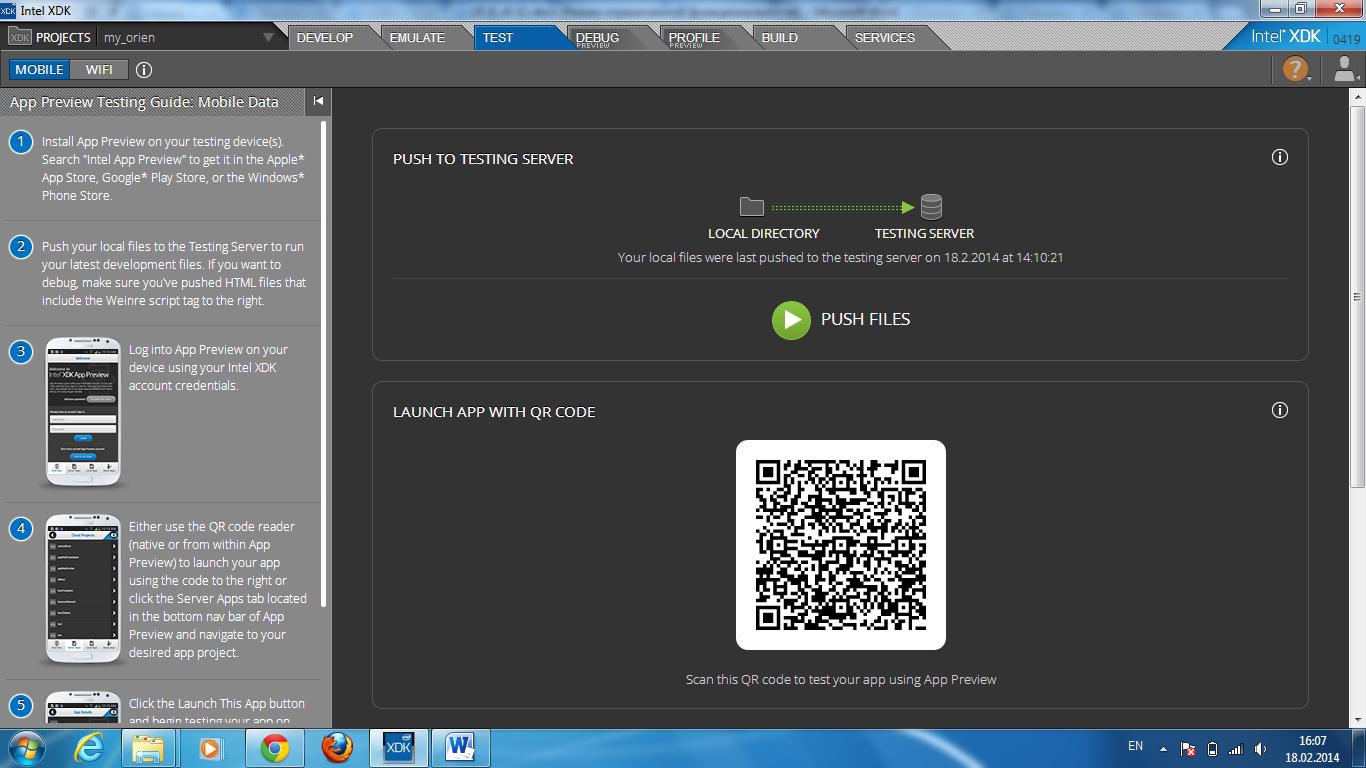This screenshot has height=768, width=1366.
Task: Open the my_orien project dropdown
Action: (189, 37)
